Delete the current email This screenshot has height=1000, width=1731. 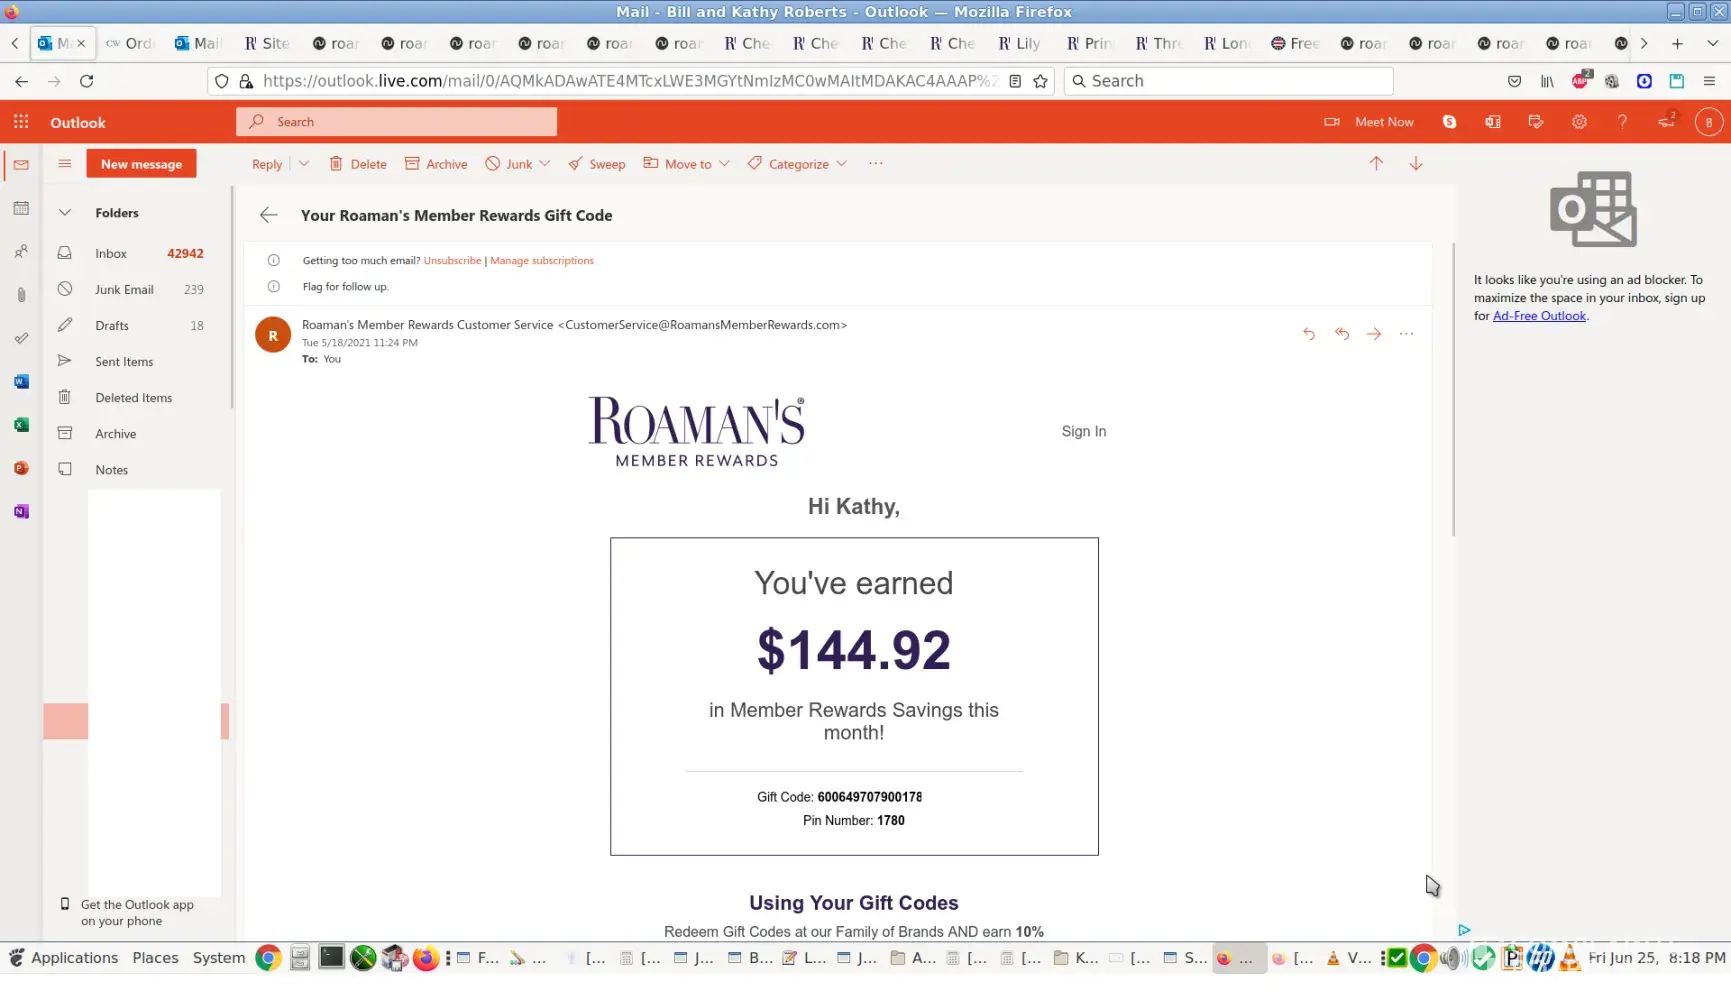click(x=358, y=164)
